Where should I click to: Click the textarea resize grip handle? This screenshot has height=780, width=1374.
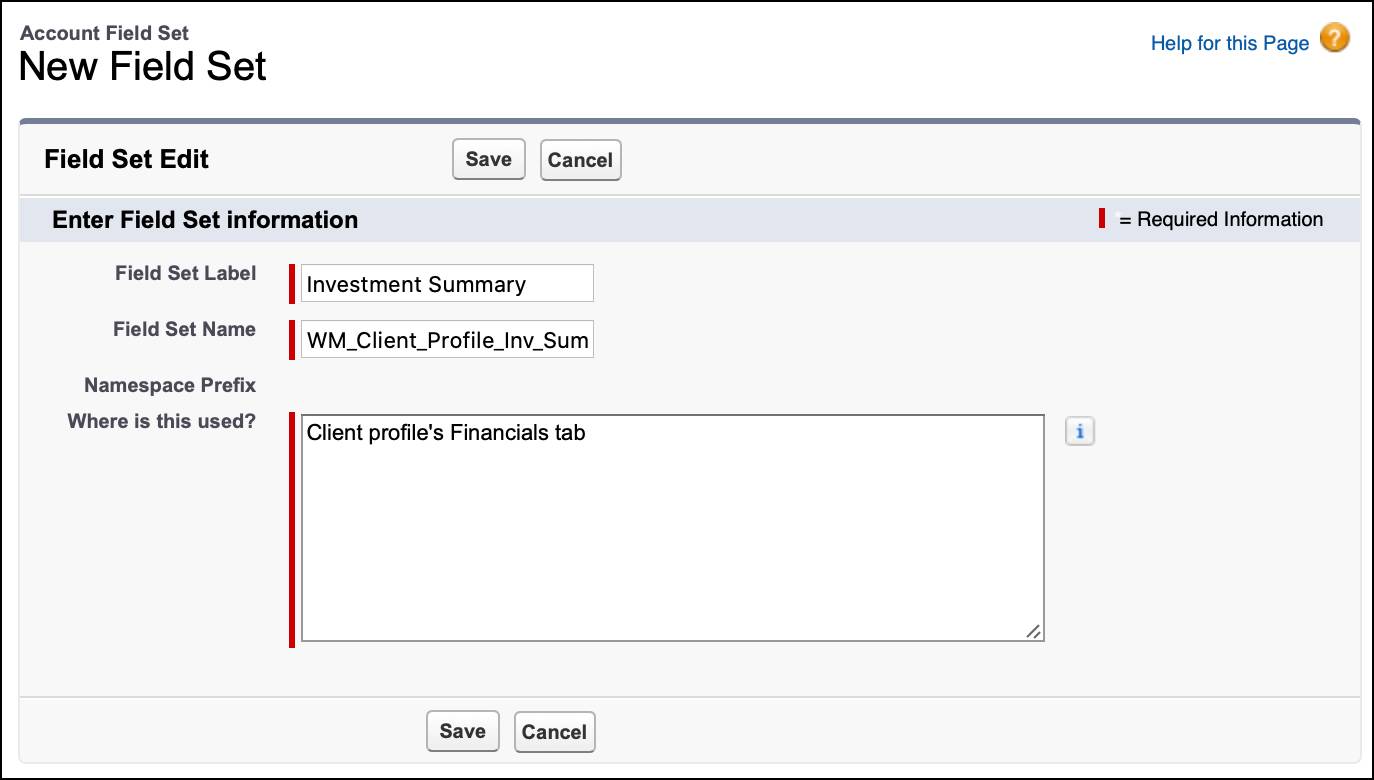coord(1034,631)
